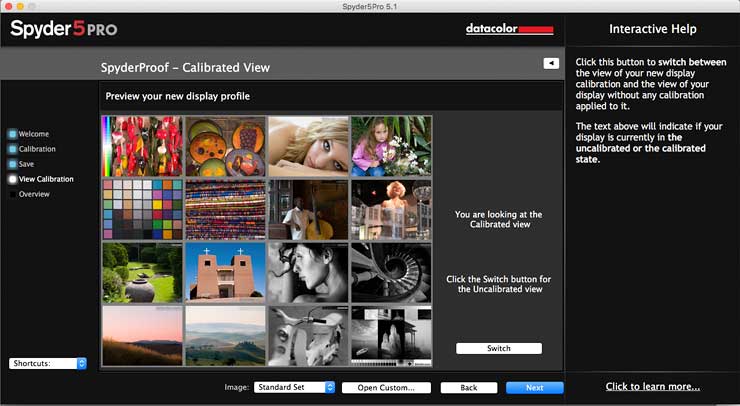This screenshot has height=406, width=740.
Task: Select the Save step in sidebar
Action: click(26, 164)
